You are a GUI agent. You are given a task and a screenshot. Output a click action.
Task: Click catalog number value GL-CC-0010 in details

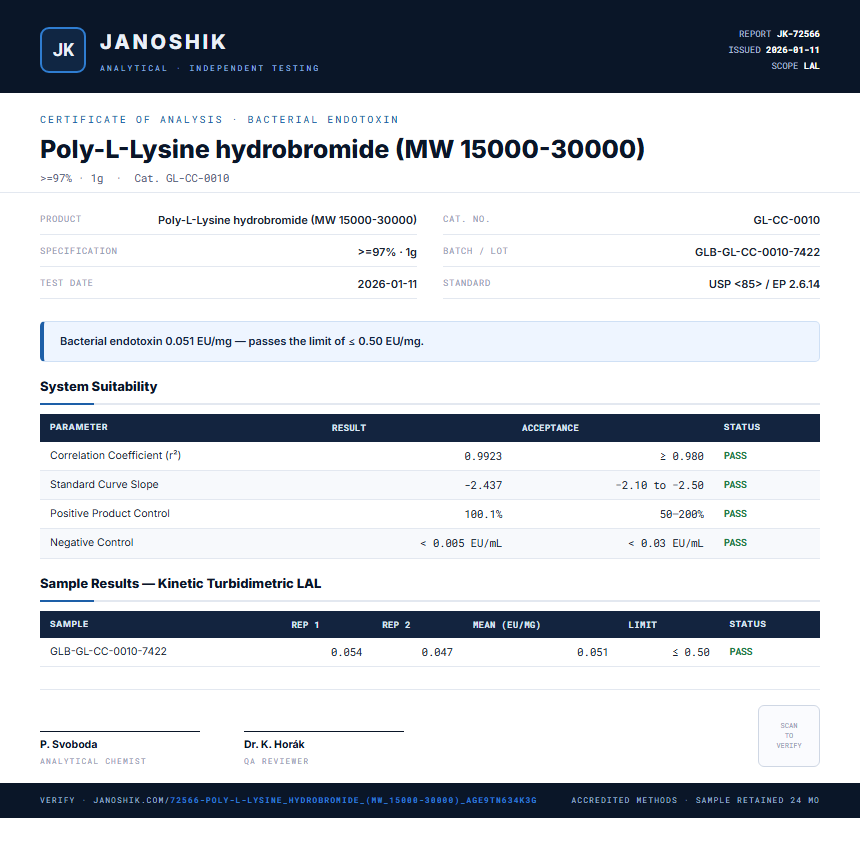[787, 220]
